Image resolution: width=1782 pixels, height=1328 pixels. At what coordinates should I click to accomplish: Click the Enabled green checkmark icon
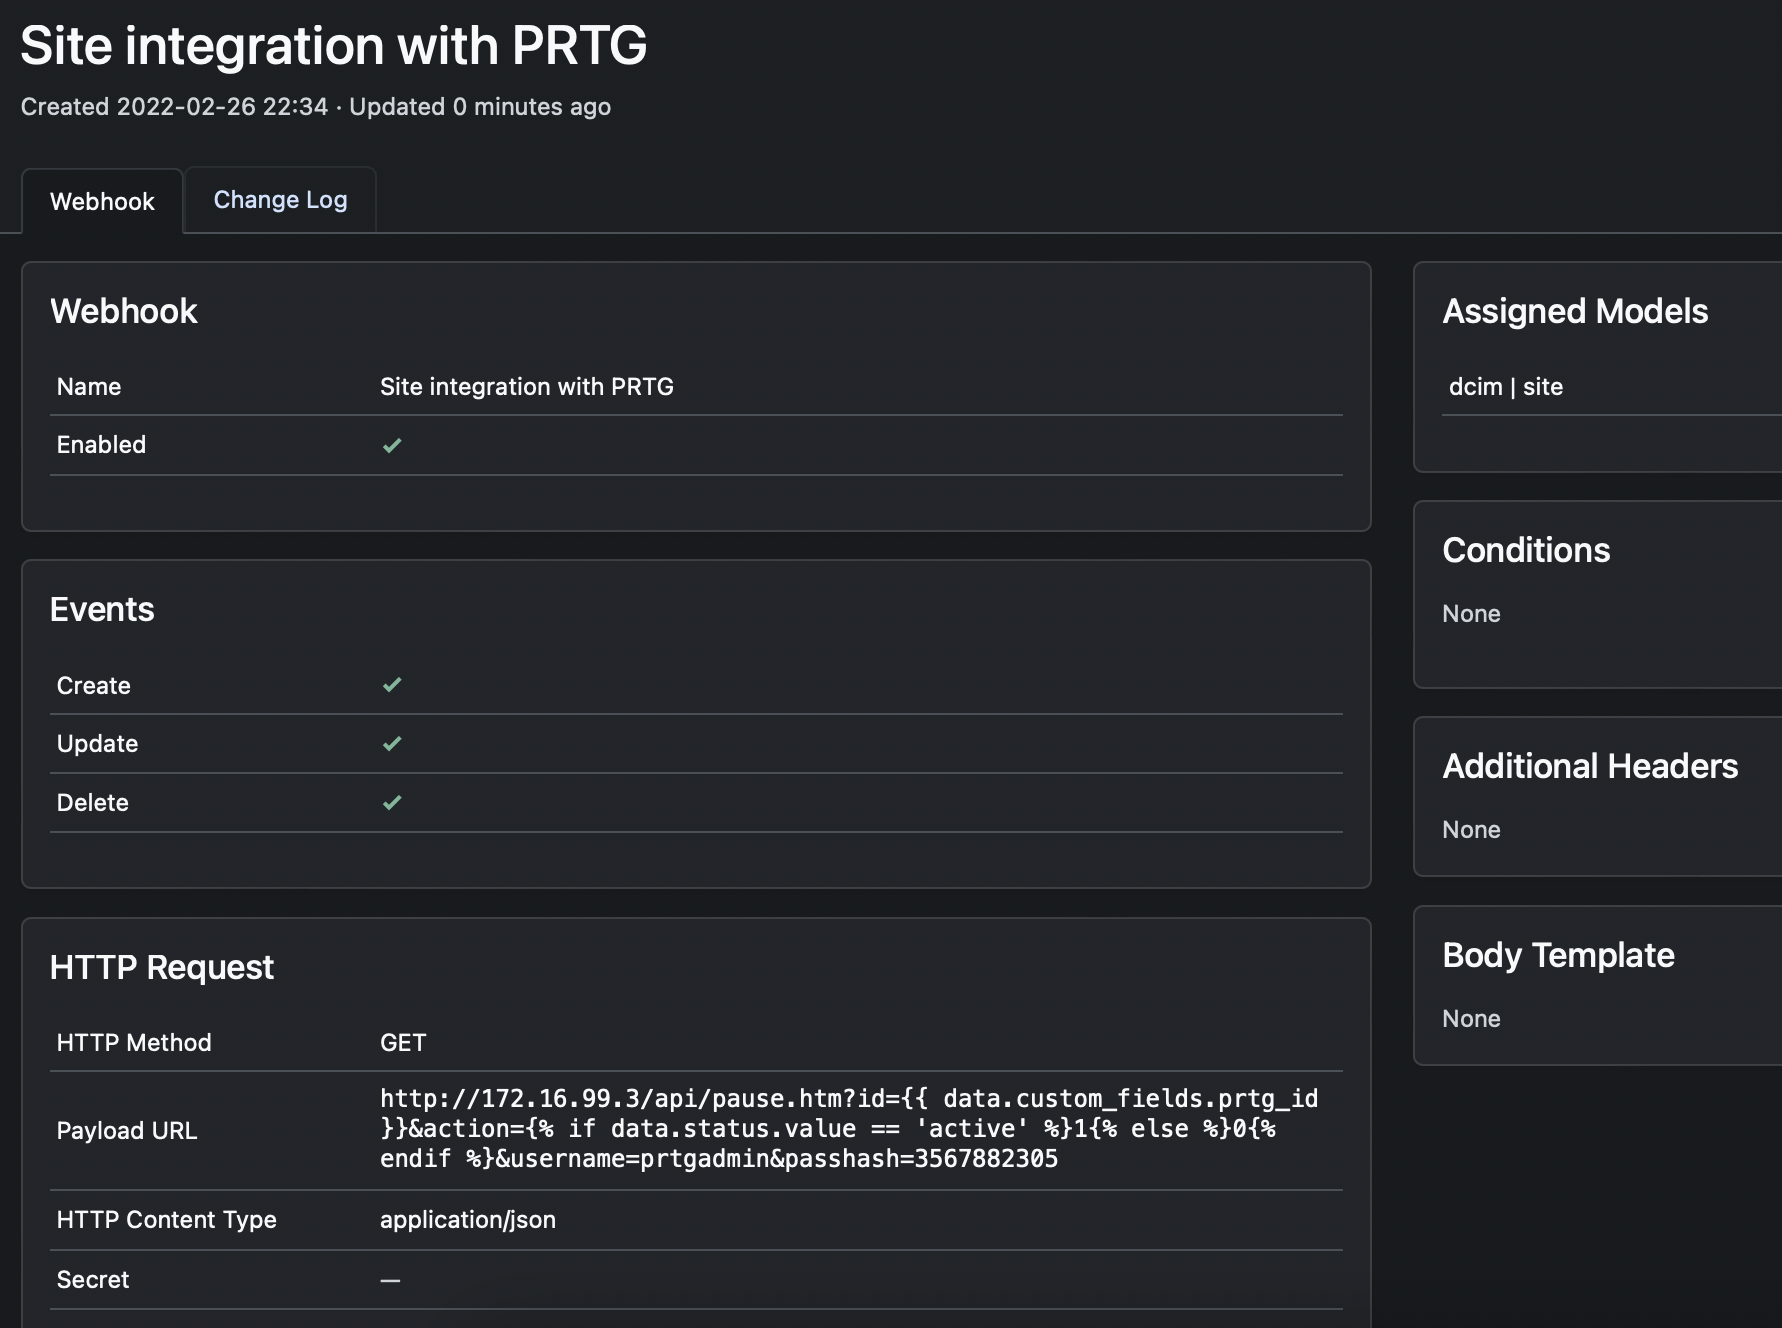(x=392, y=445)
